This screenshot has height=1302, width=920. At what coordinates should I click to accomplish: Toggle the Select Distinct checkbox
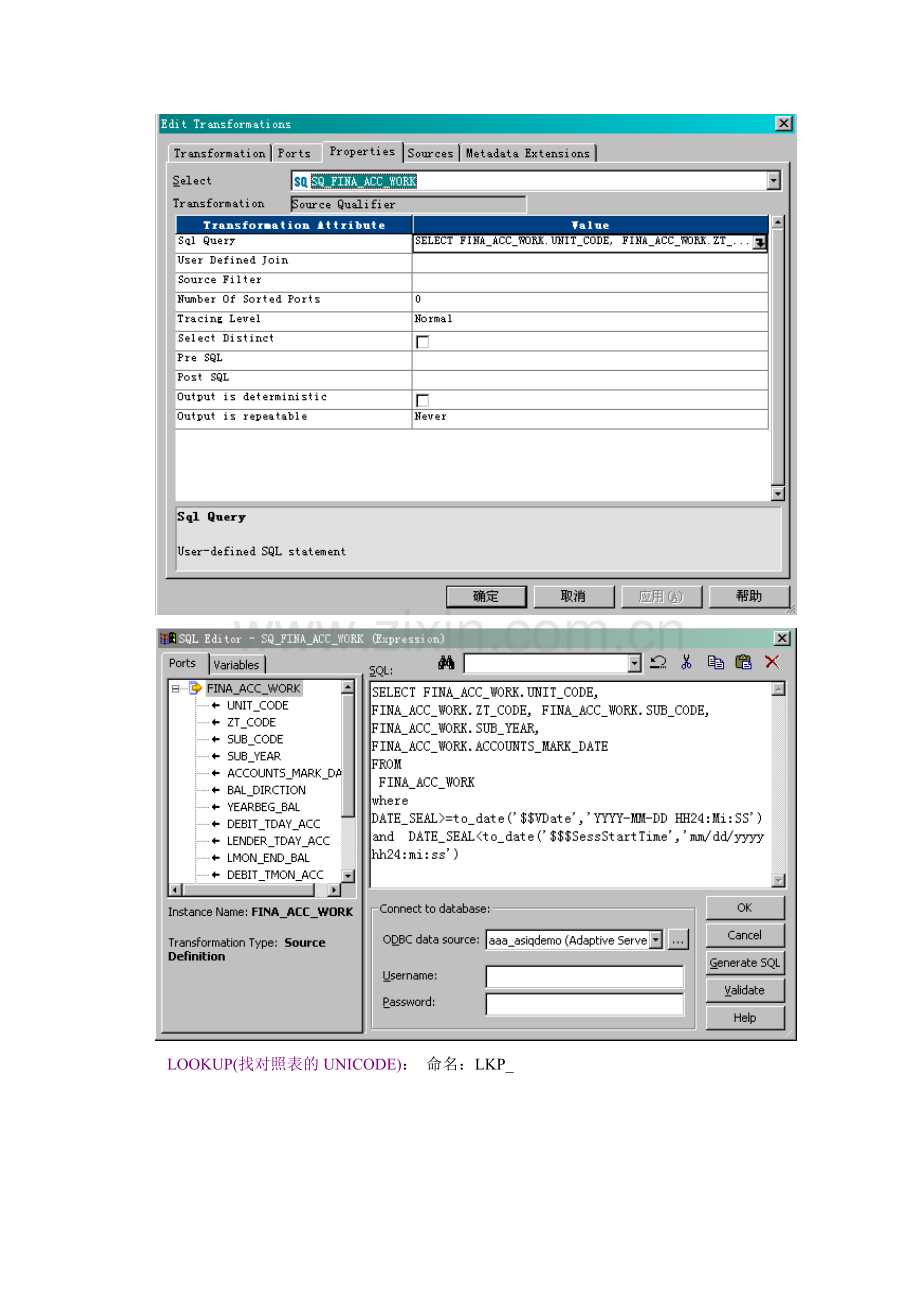[422, 342]
